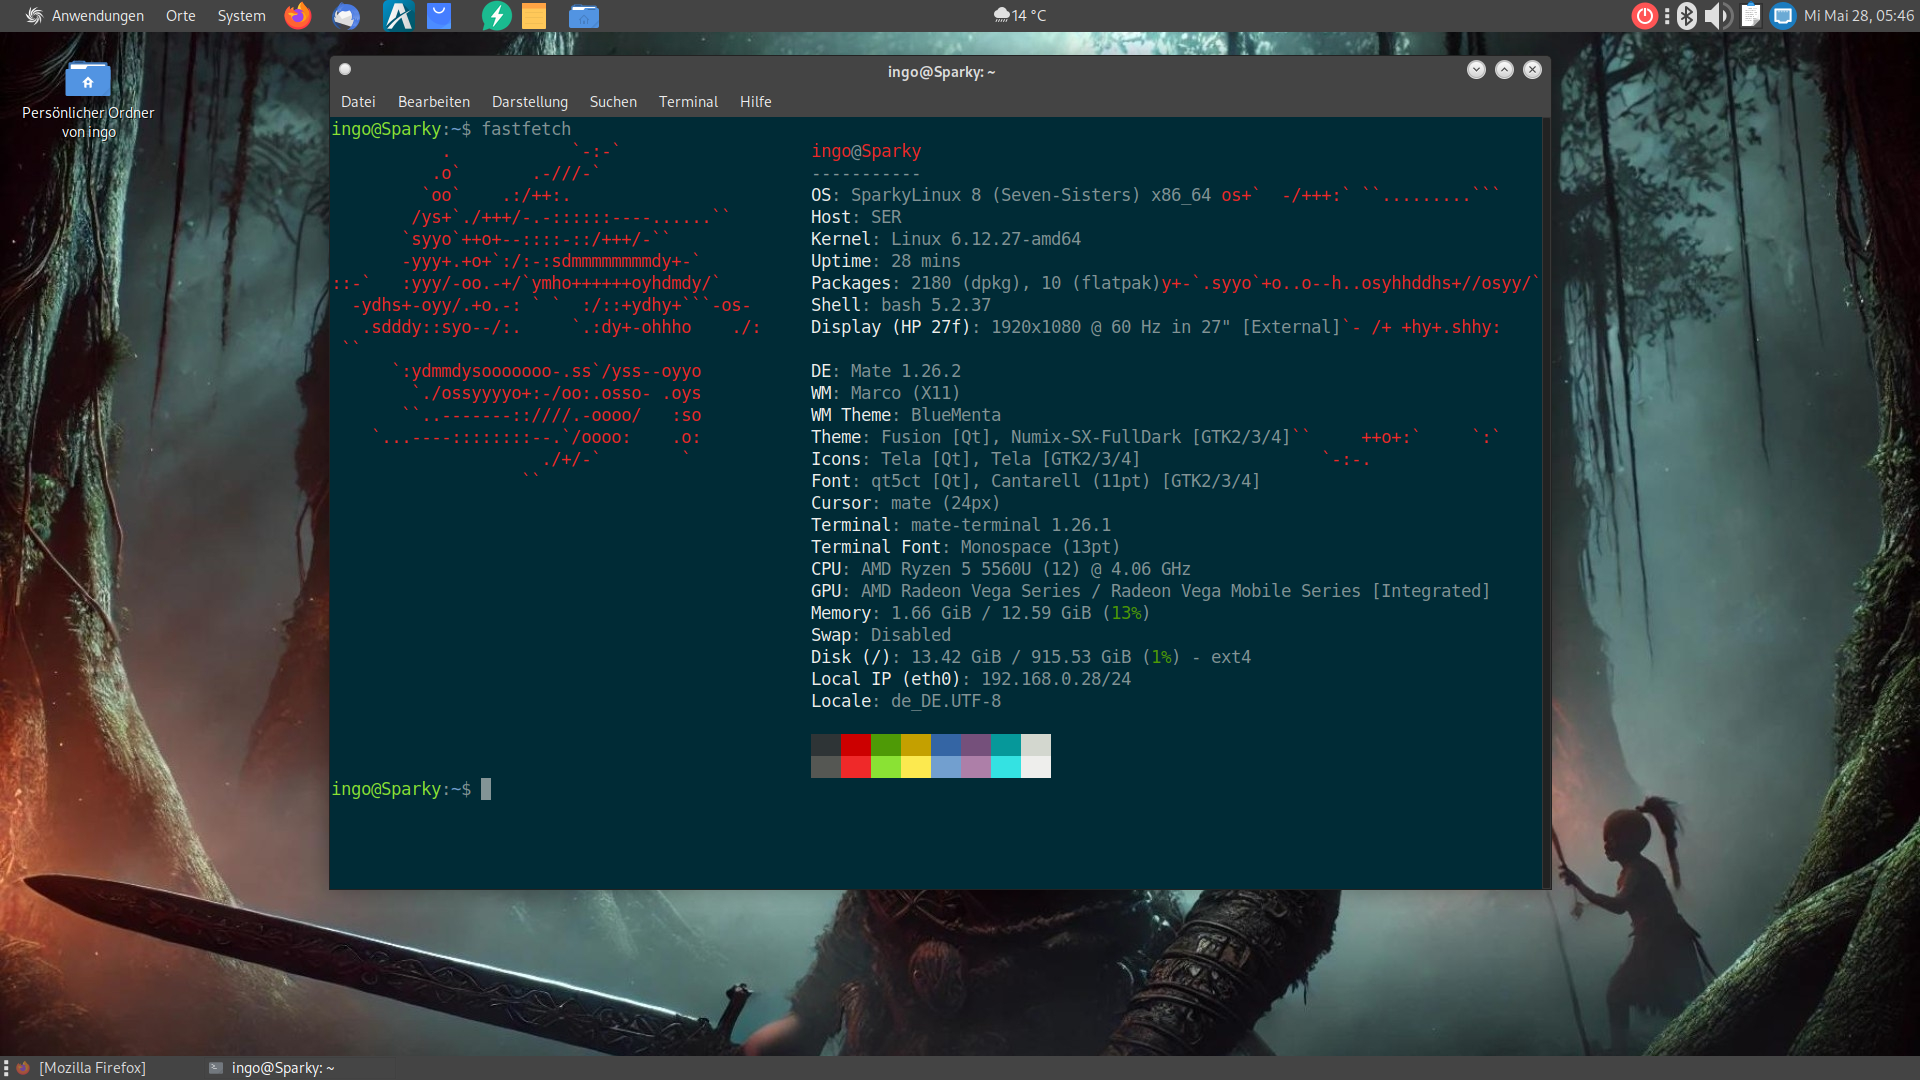
Task: Click the red color block in fastfetch palette
Action: pos(856,745)
